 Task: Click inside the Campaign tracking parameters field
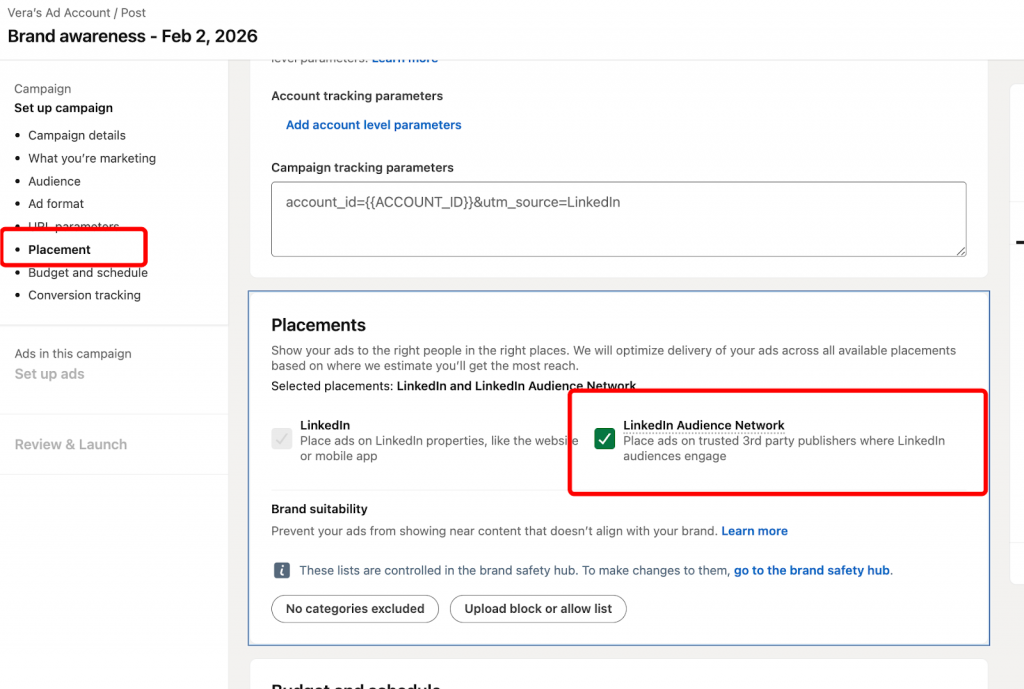618,218
